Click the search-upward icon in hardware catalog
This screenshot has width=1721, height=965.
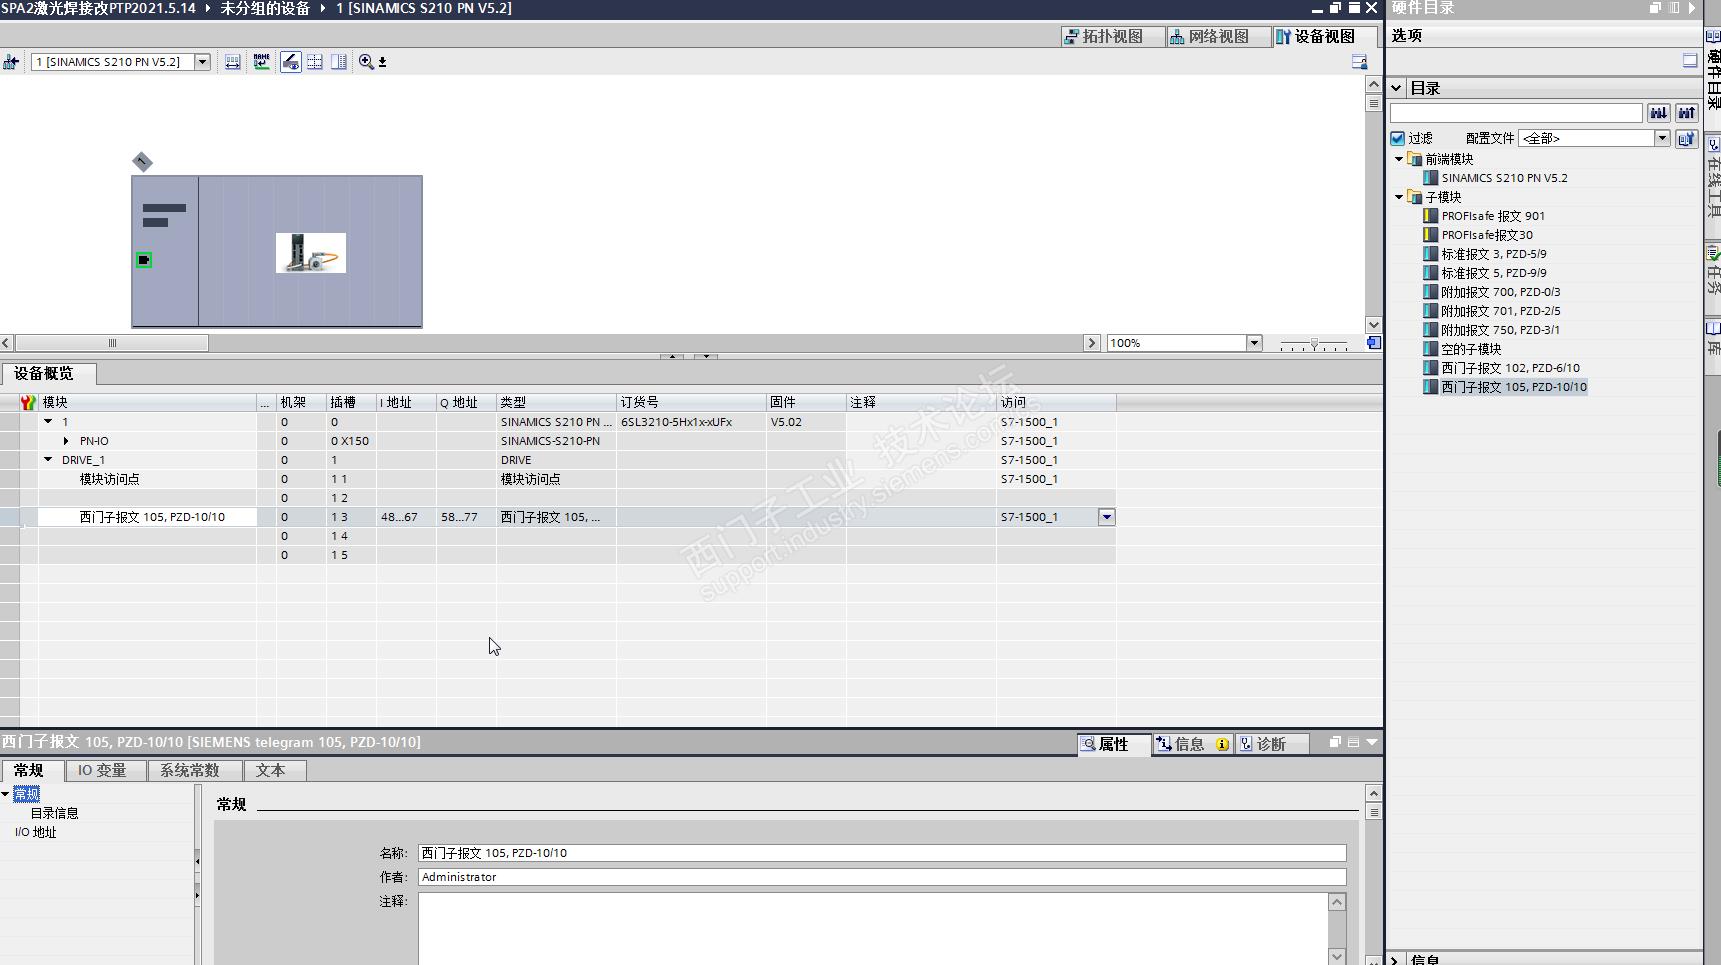[x=1686, y=113]
